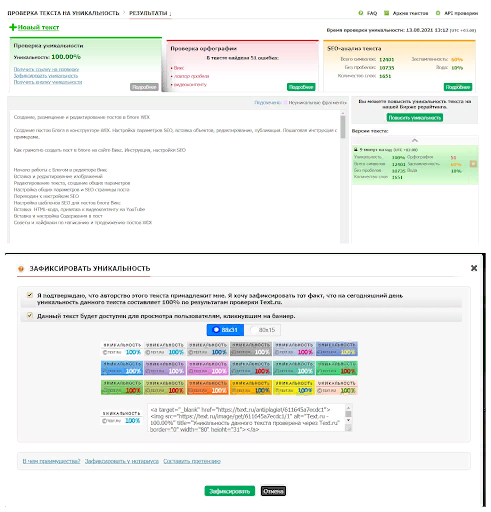Click inside the HTML banner code field

coord(246,418)
